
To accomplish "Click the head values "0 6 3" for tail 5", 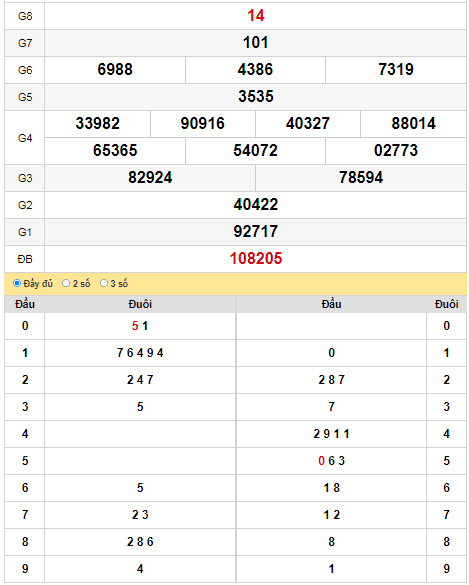I will tap(331, 461).
